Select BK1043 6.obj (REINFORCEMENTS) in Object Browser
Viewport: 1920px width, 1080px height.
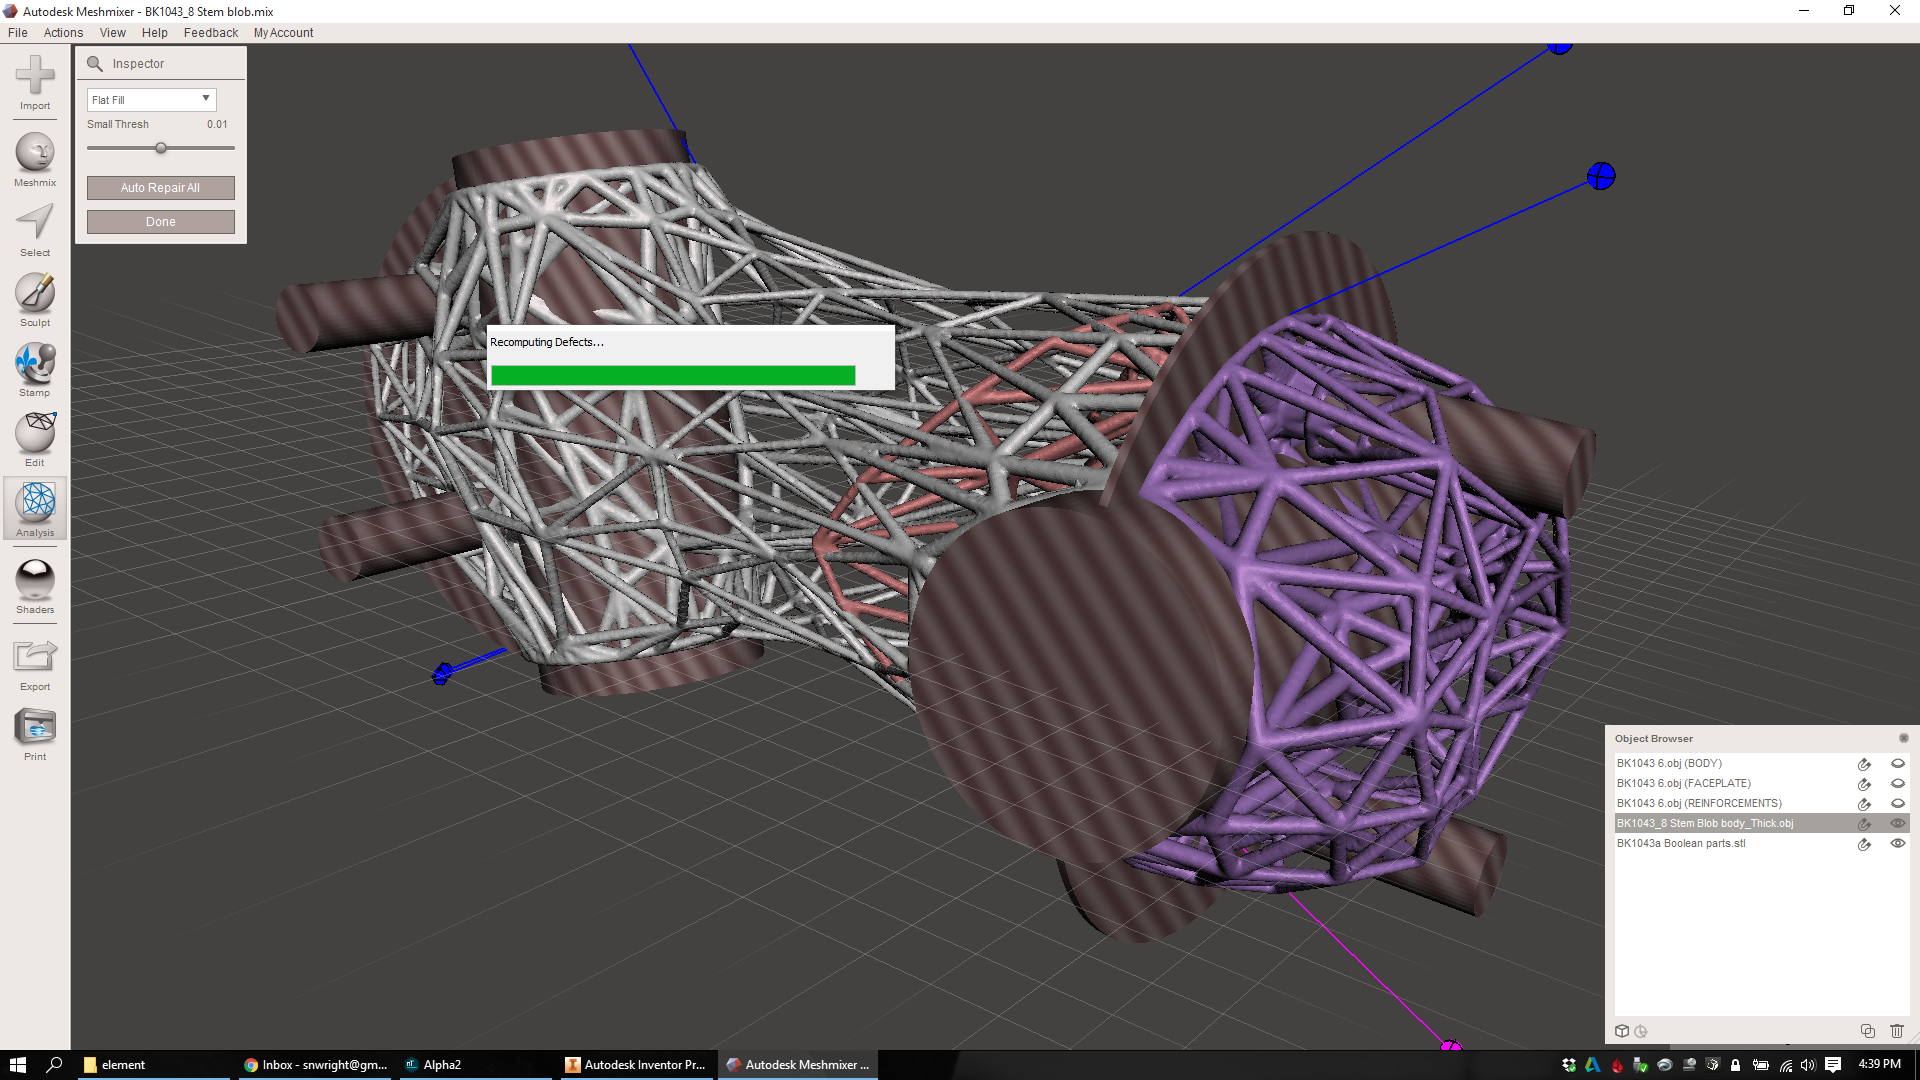tap(1698, 803)
